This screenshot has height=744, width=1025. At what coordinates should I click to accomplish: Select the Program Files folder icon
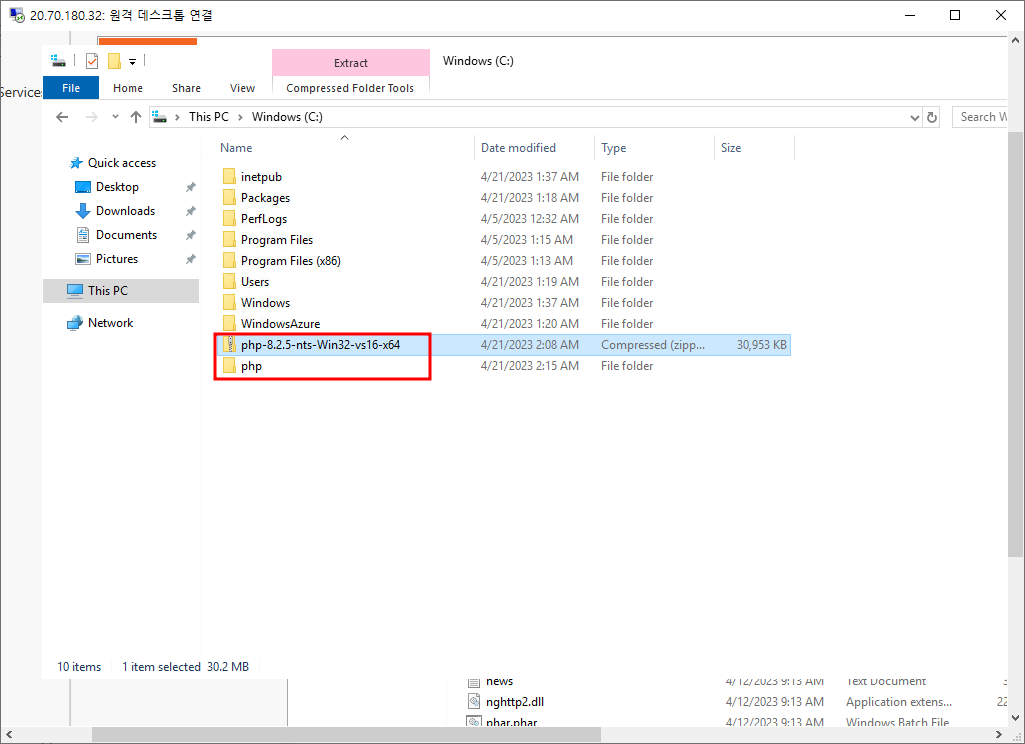pyautogui.click(x=229, y=239)
